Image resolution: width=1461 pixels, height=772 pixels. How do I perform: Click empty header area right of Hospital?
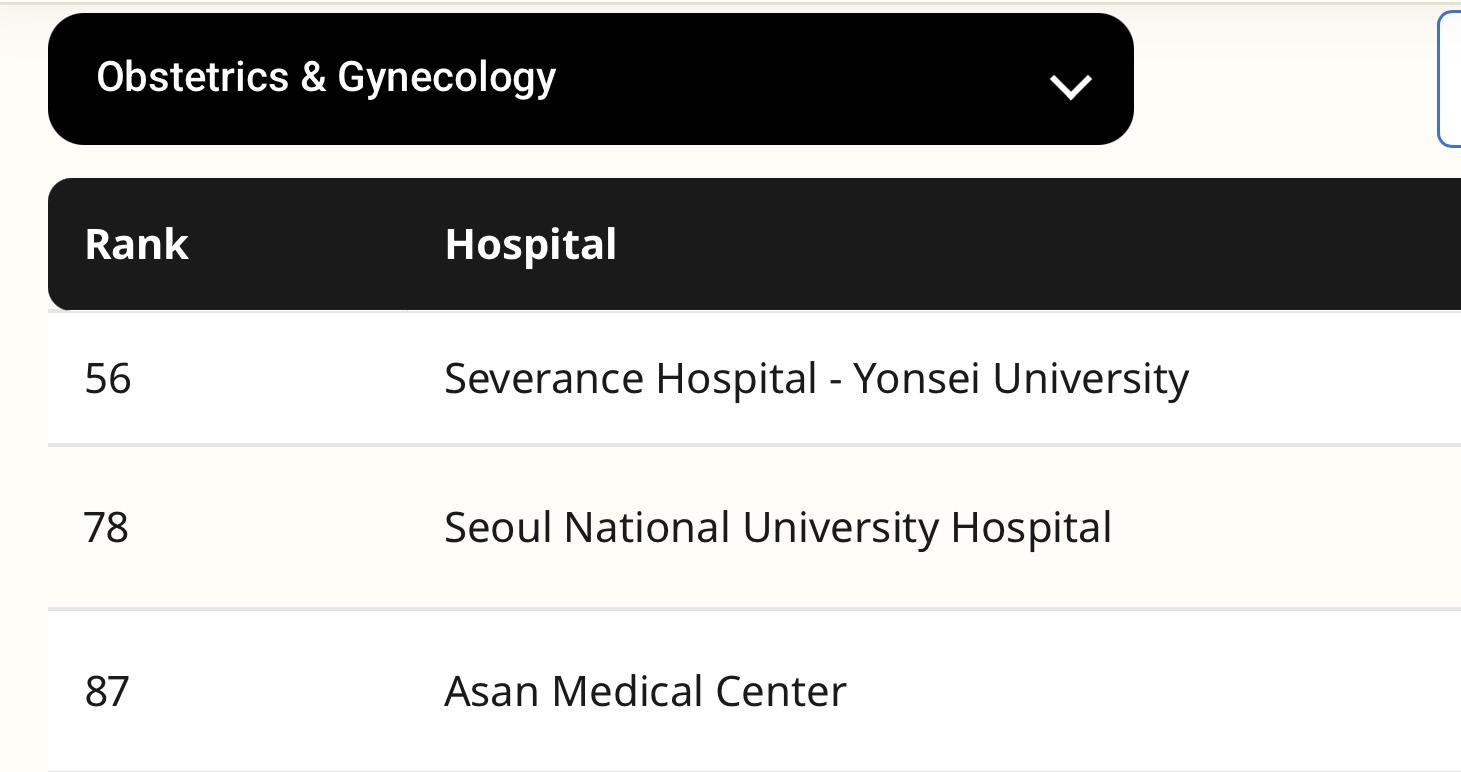click(x=1000, y=245)
